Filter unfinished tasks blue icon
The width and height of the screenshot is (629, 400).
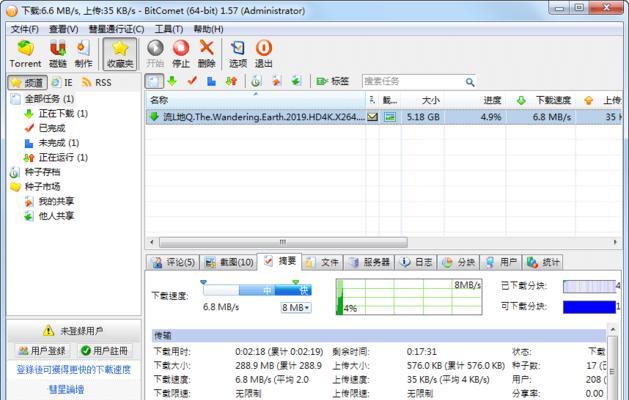(211, 81)
